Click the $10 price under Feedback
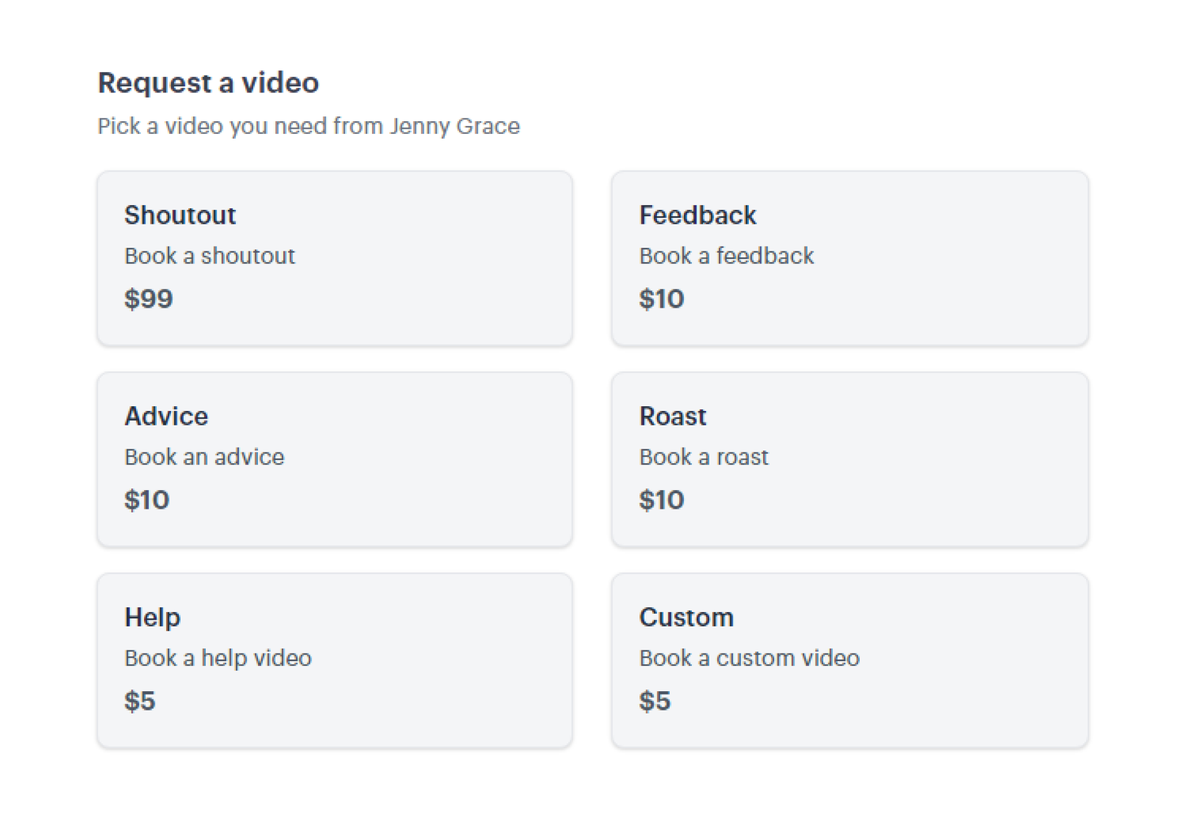1200x816 pixels. tap(662, 299)
